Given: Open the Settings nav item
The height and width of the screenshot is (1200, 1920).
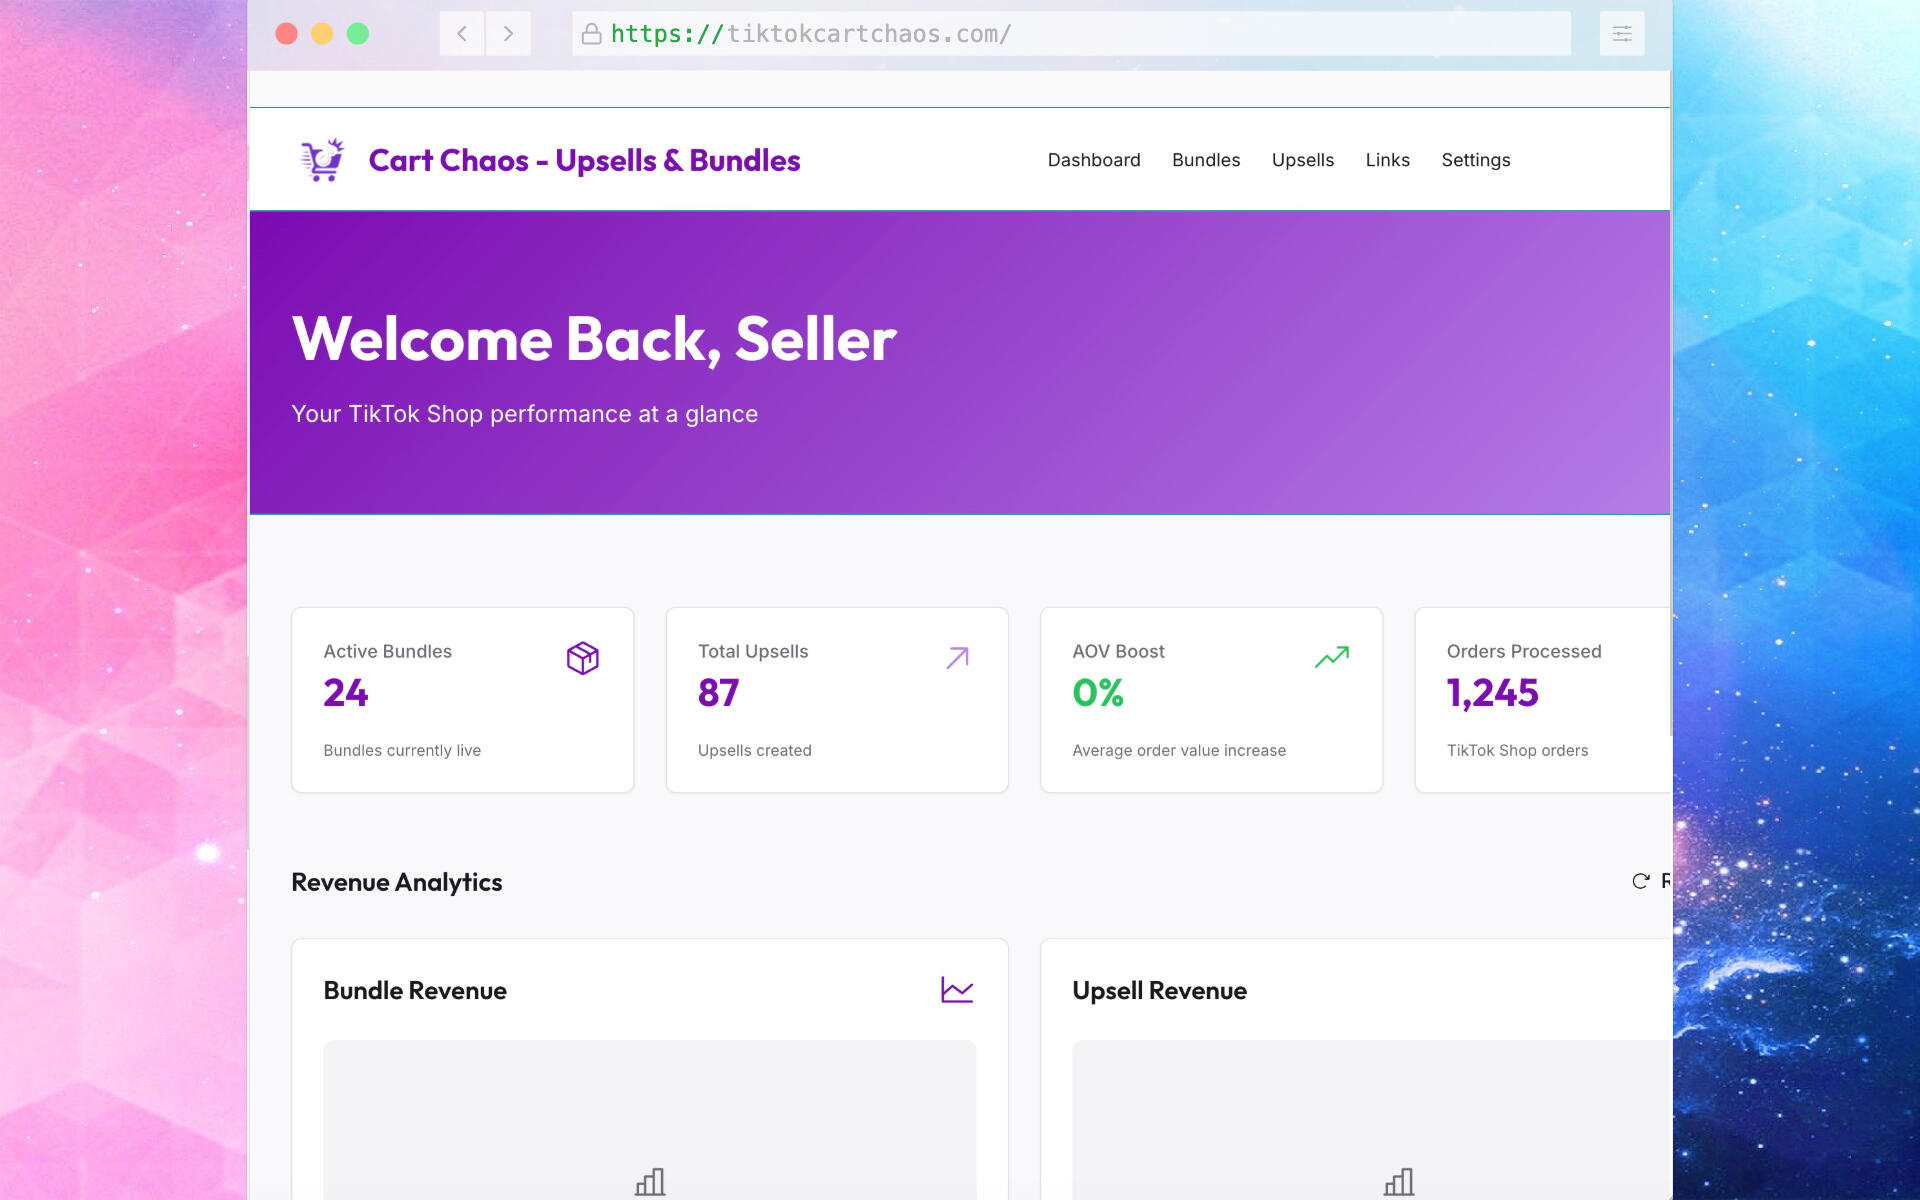Looking at the screenshot, I should [x=1475, y=160].
